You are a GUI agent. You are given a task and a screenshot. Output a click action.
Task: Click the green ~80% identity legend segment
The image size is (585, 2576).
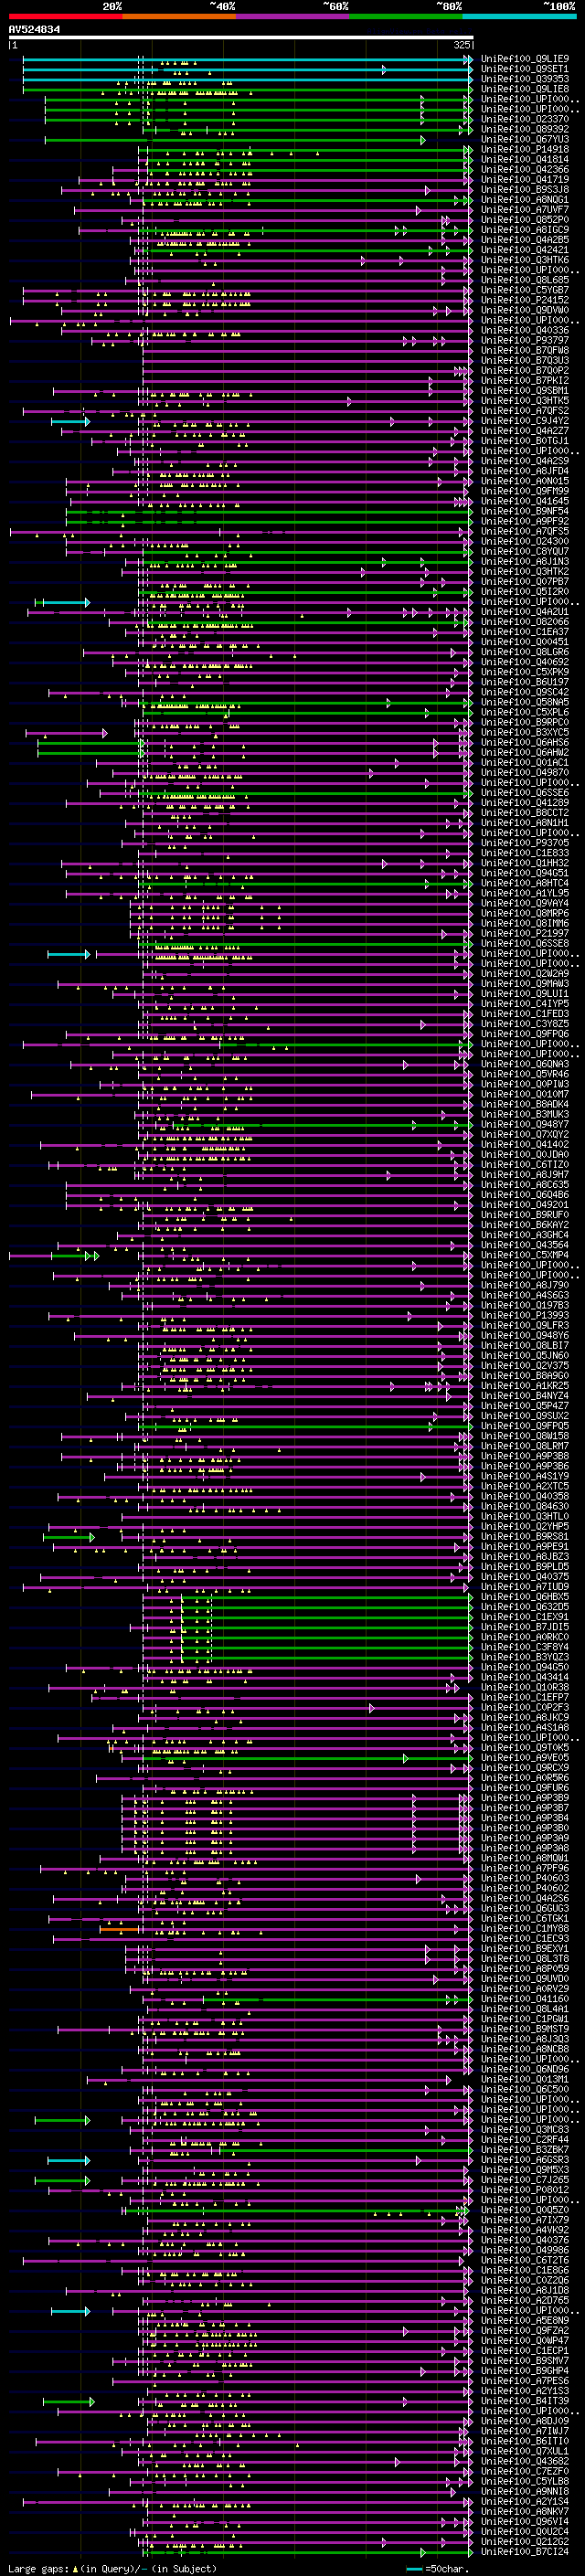point(406,16)
